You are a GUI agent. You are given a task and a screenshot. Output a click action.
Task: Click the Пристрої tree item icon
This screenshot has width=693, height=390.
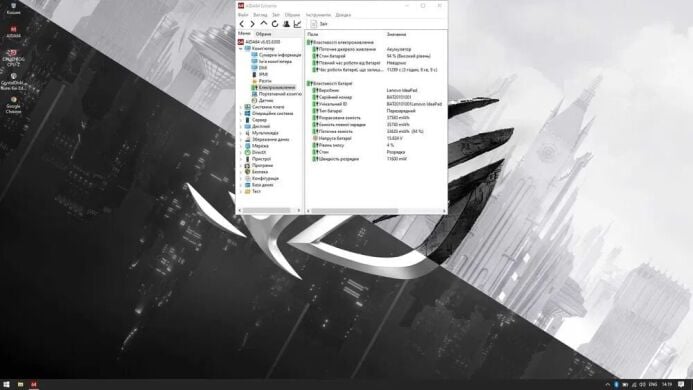248,159
